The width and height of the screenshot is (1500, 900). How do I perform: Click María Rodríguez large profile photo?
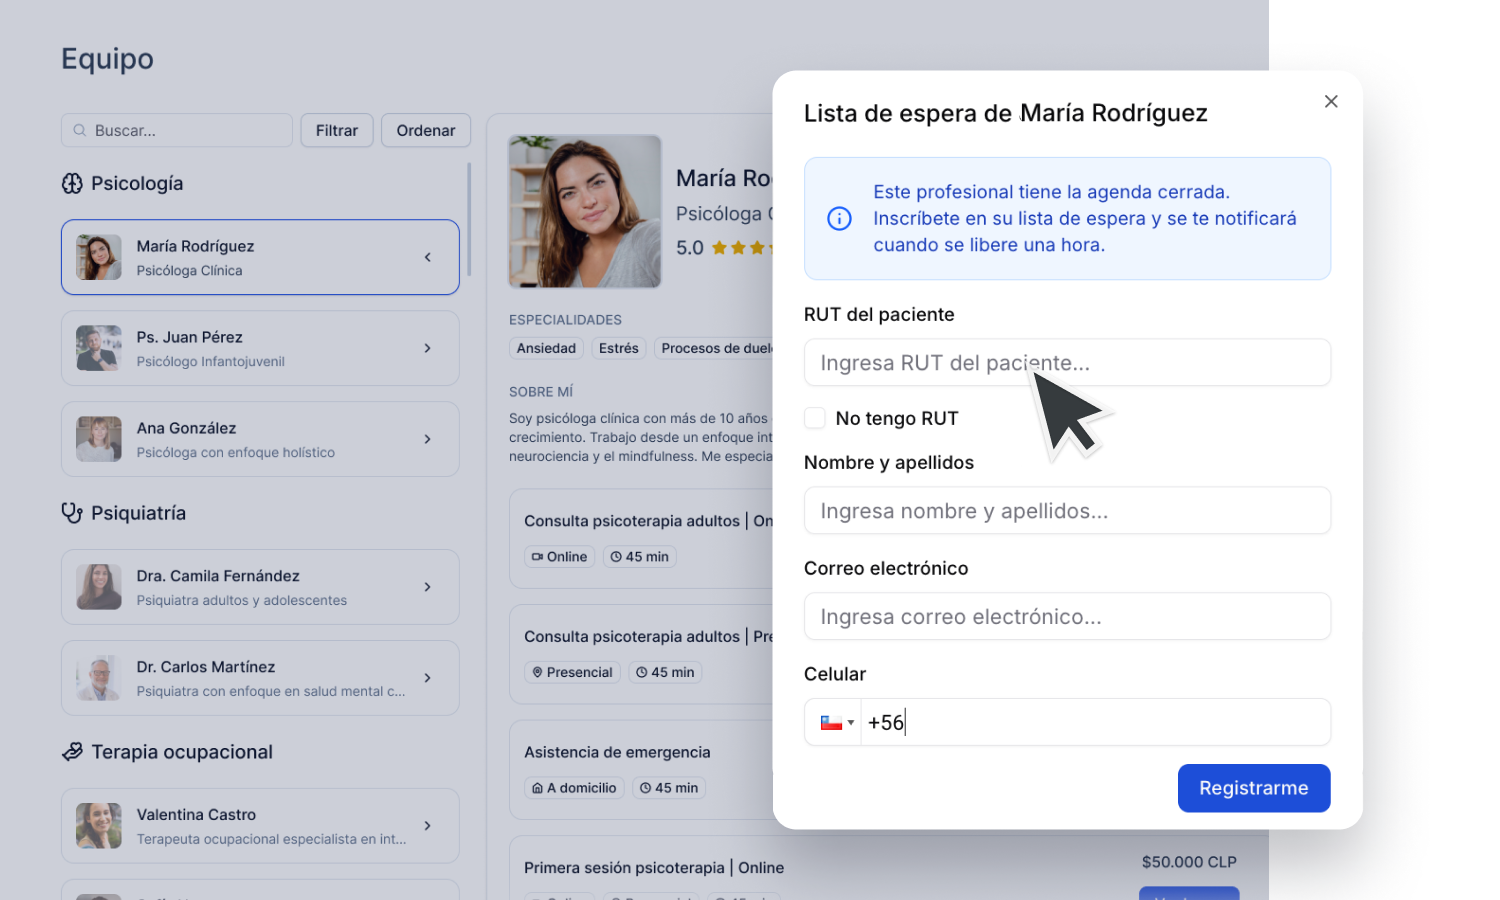pyautogui.click(x=585, y=211)
